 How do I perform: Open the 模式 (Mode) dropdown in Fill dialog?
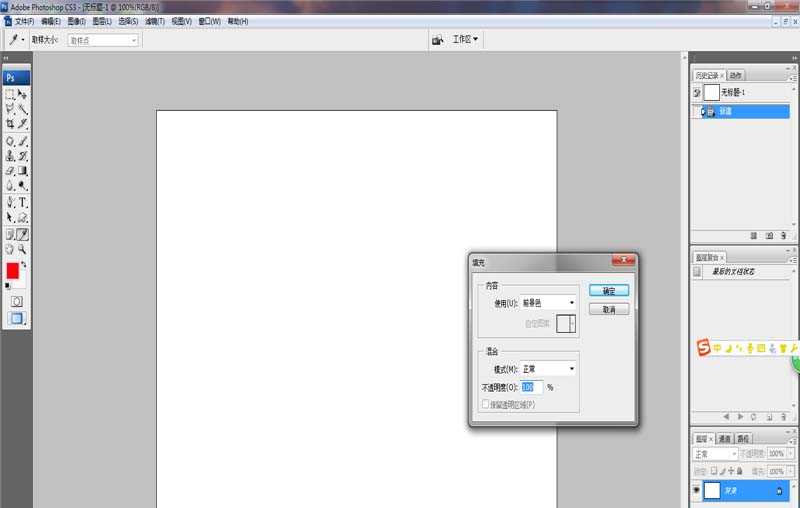pos(549,368)
